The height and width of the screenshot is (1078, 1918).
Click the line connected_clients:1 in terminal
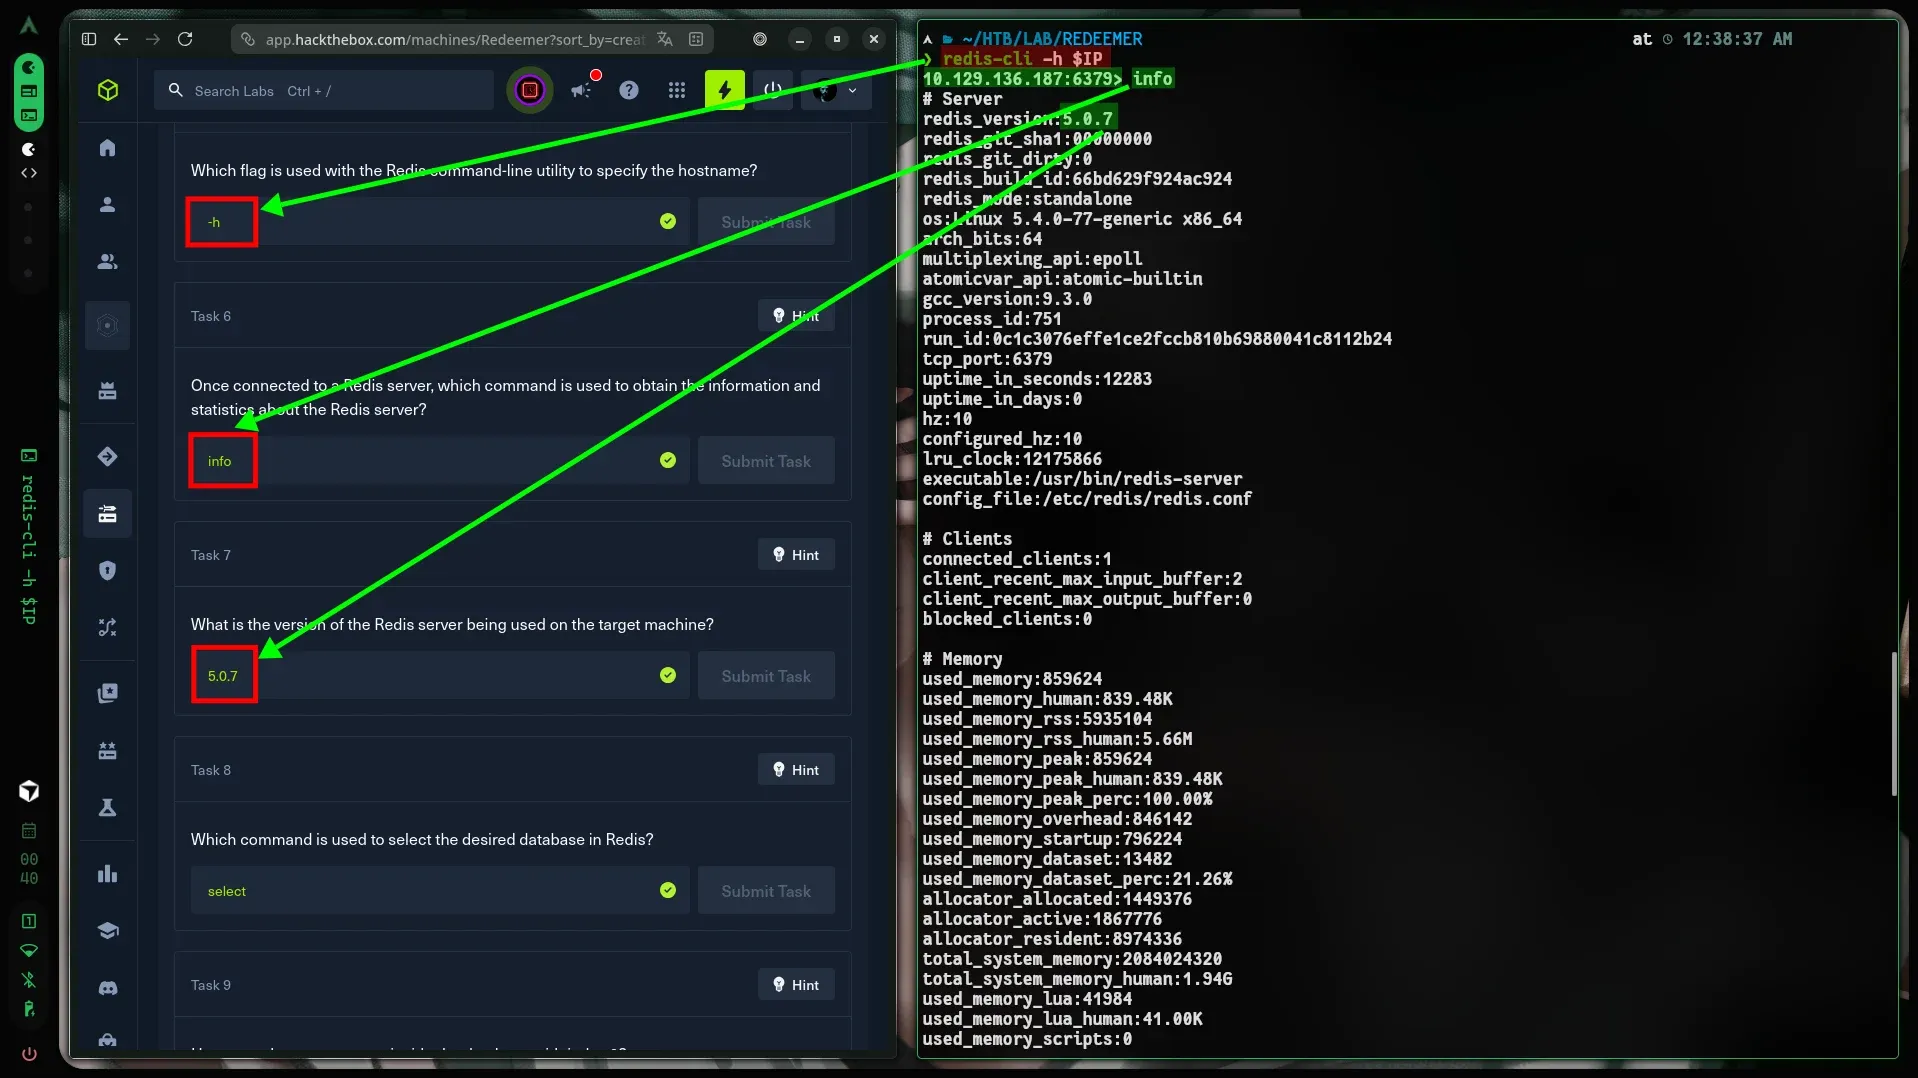pyautogui.click(x=1017, y=559)
